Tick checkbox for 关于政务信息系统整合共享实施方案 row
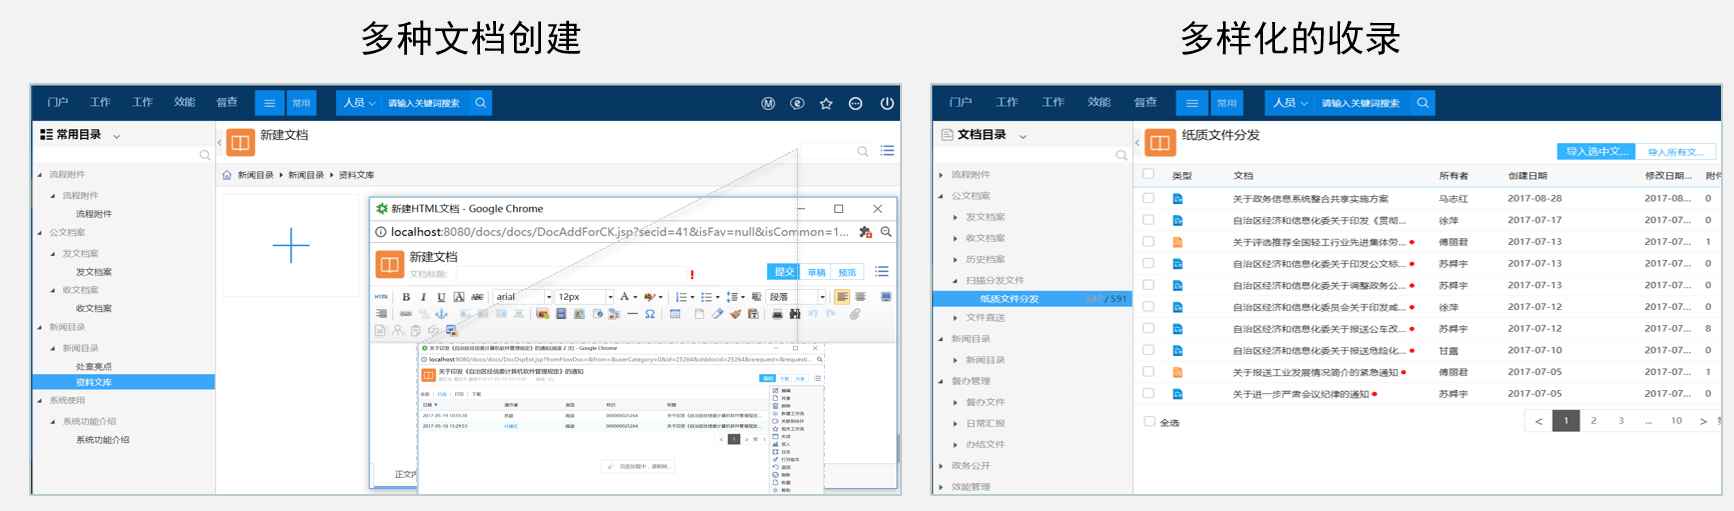Viewport: 1734px width, 511px height. click(x=1148, y=198)
